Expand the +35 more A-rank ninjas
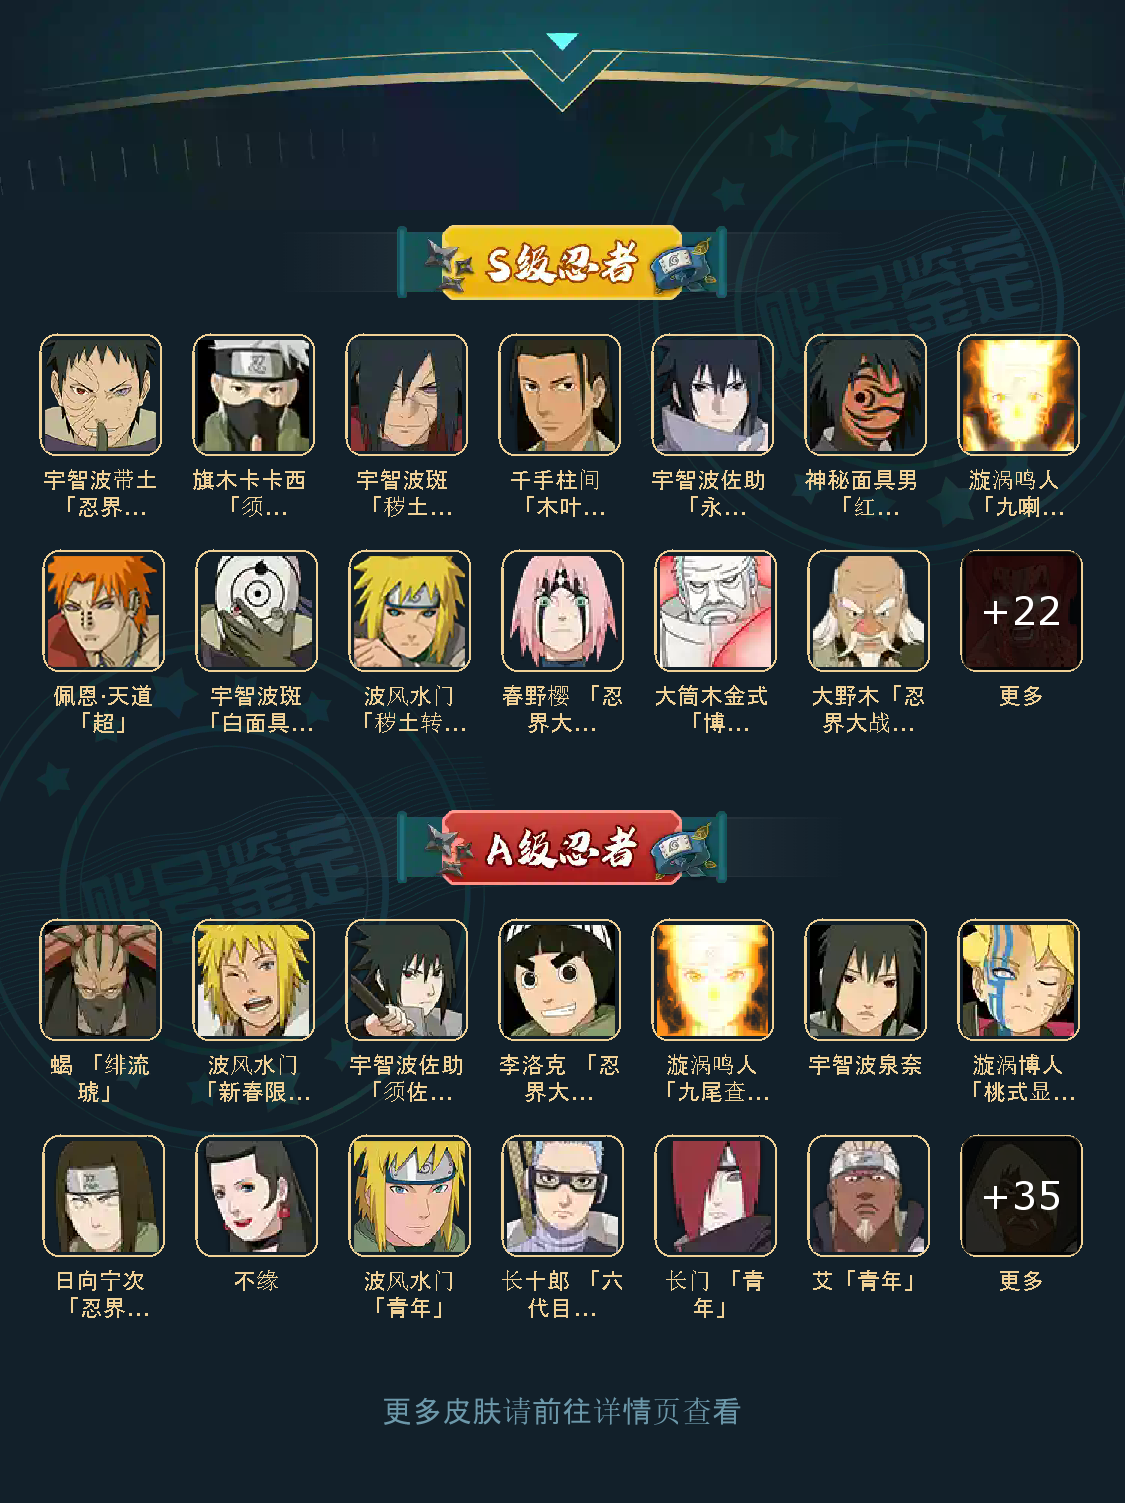The image size is (1125, 1503). click(x=1022, y=1196)
